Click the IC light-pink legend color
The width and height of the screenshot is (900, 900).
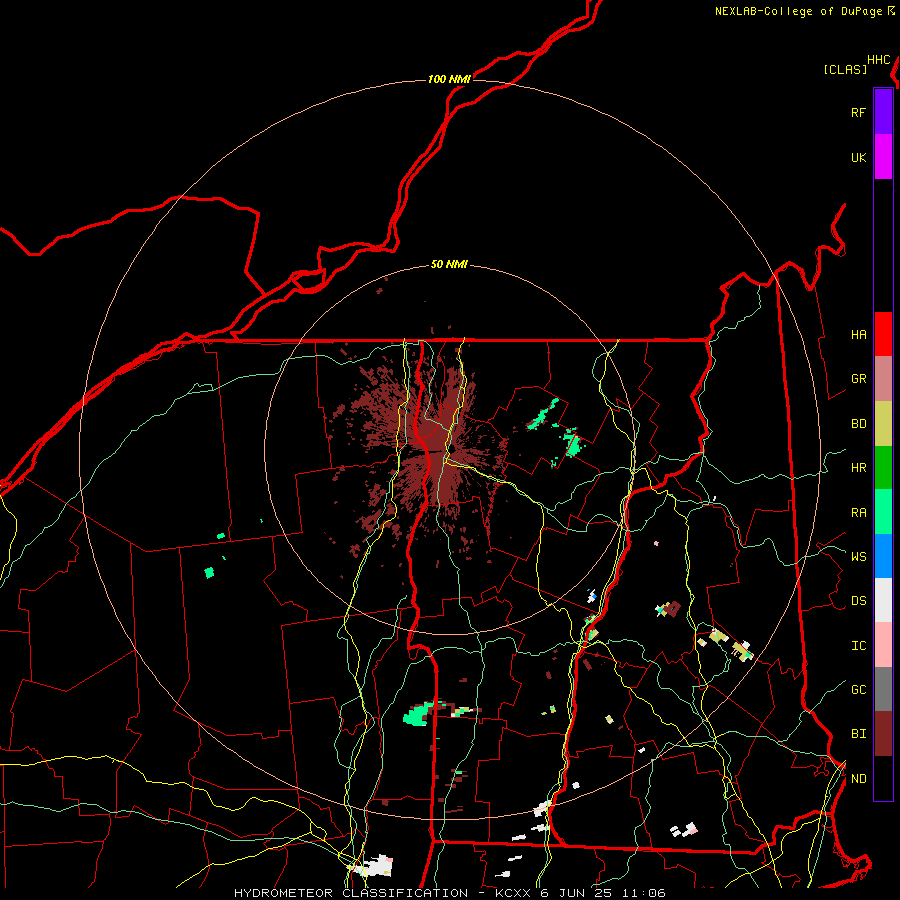click(883, 645)
